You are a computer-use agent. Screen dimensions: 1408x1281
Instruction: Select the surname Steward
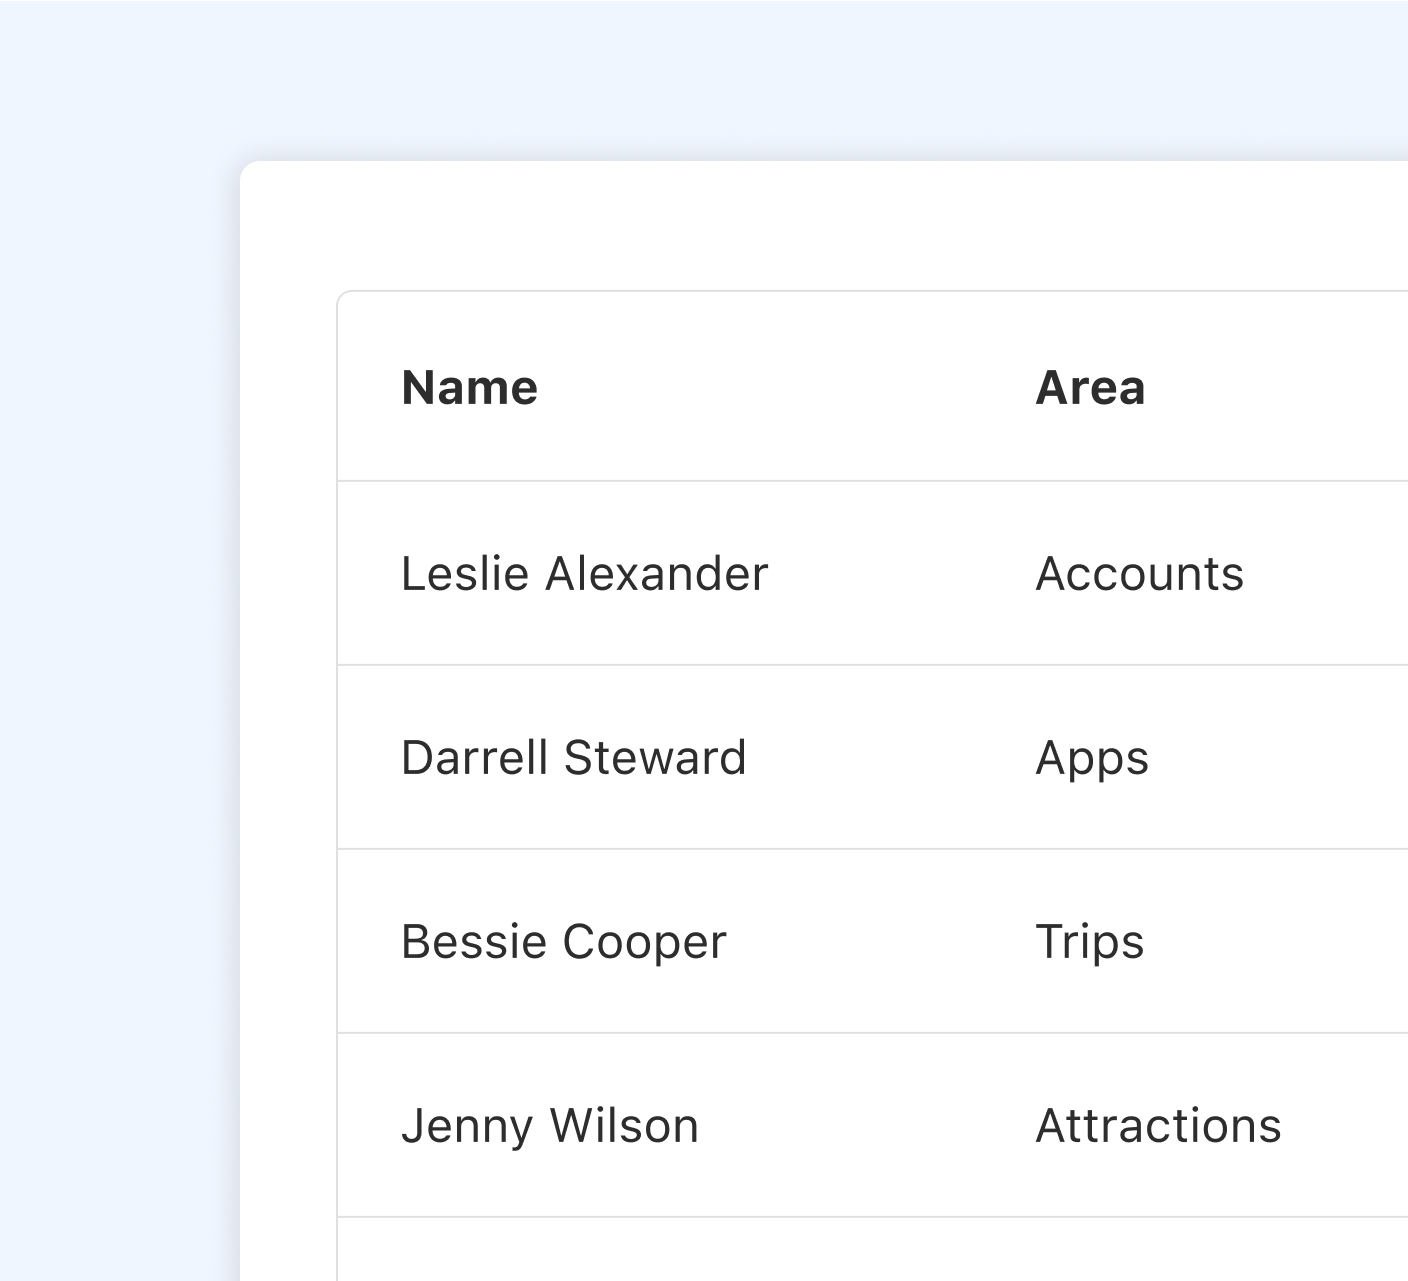(655, 758)
